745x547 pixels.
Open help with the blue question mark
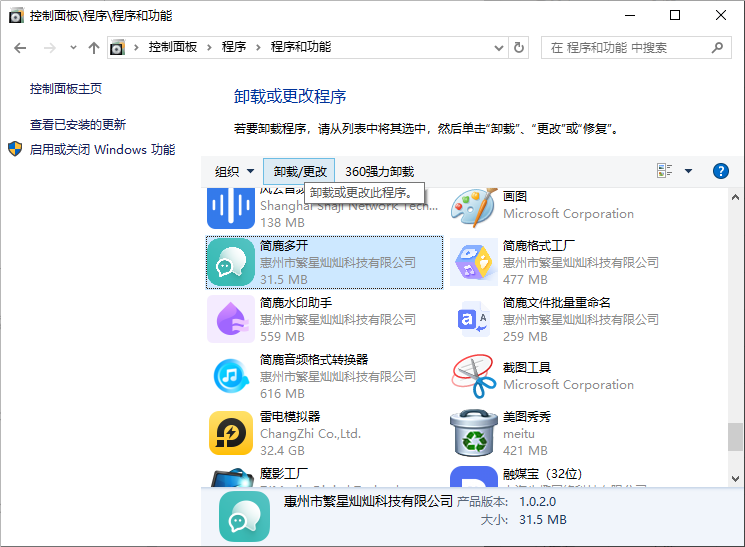(x=721, y=171)
